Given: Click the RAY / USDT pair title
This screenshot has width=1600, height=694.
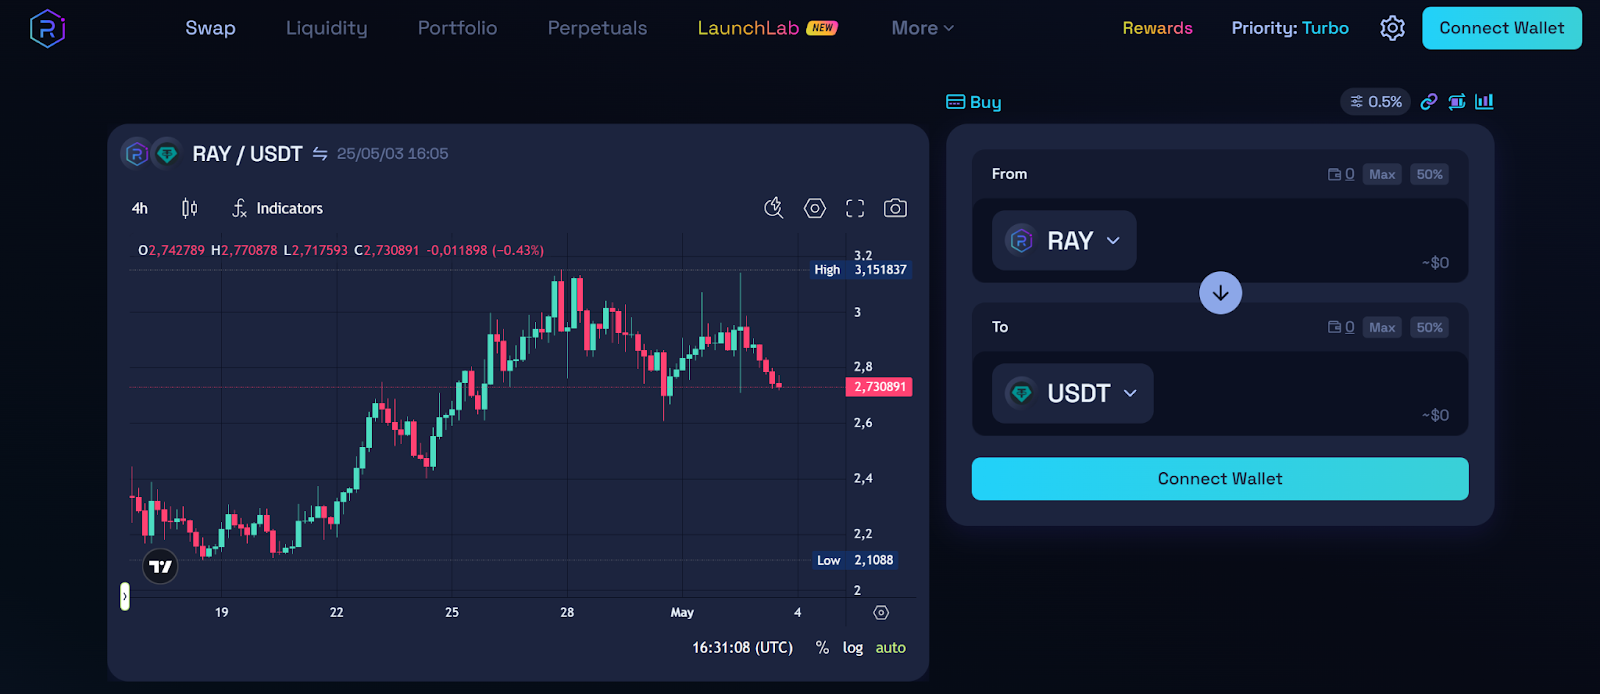Looking at the screenshot, I should [x=247, y=154].
